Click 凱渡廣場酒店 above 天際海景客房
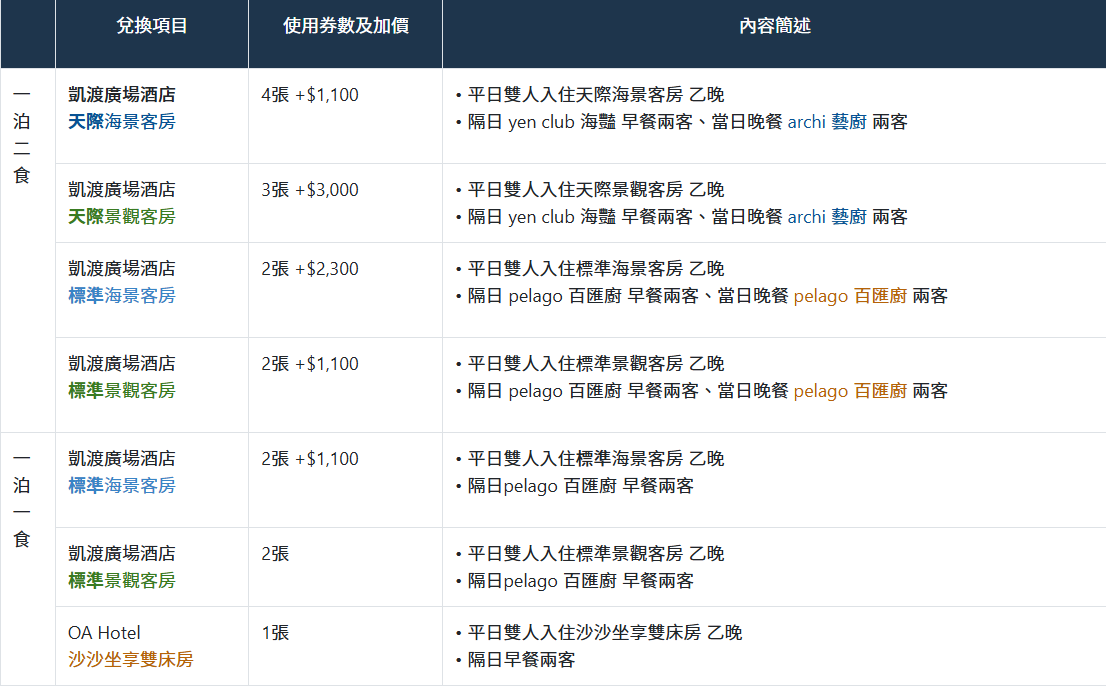1106x687 pixels. point(121,95)
